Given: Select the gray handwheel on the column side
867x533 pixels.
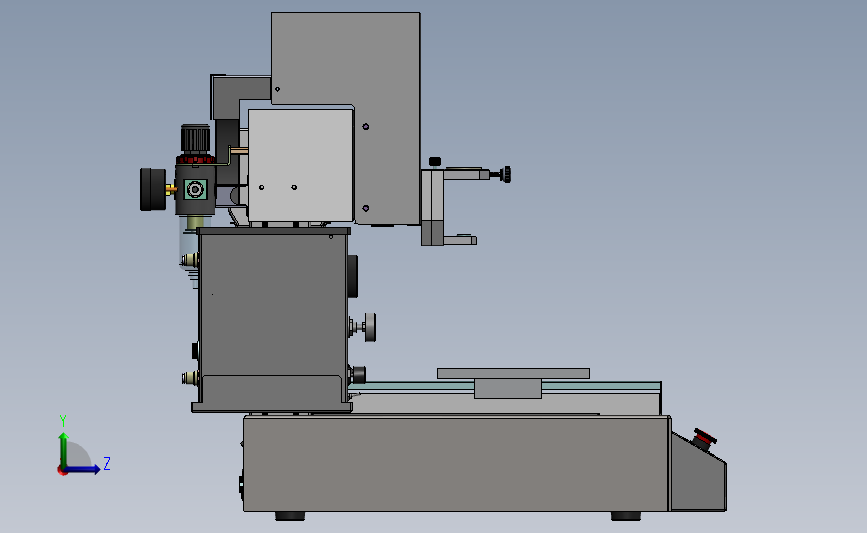Looking at the screenshot, I should tap(370, 327).
